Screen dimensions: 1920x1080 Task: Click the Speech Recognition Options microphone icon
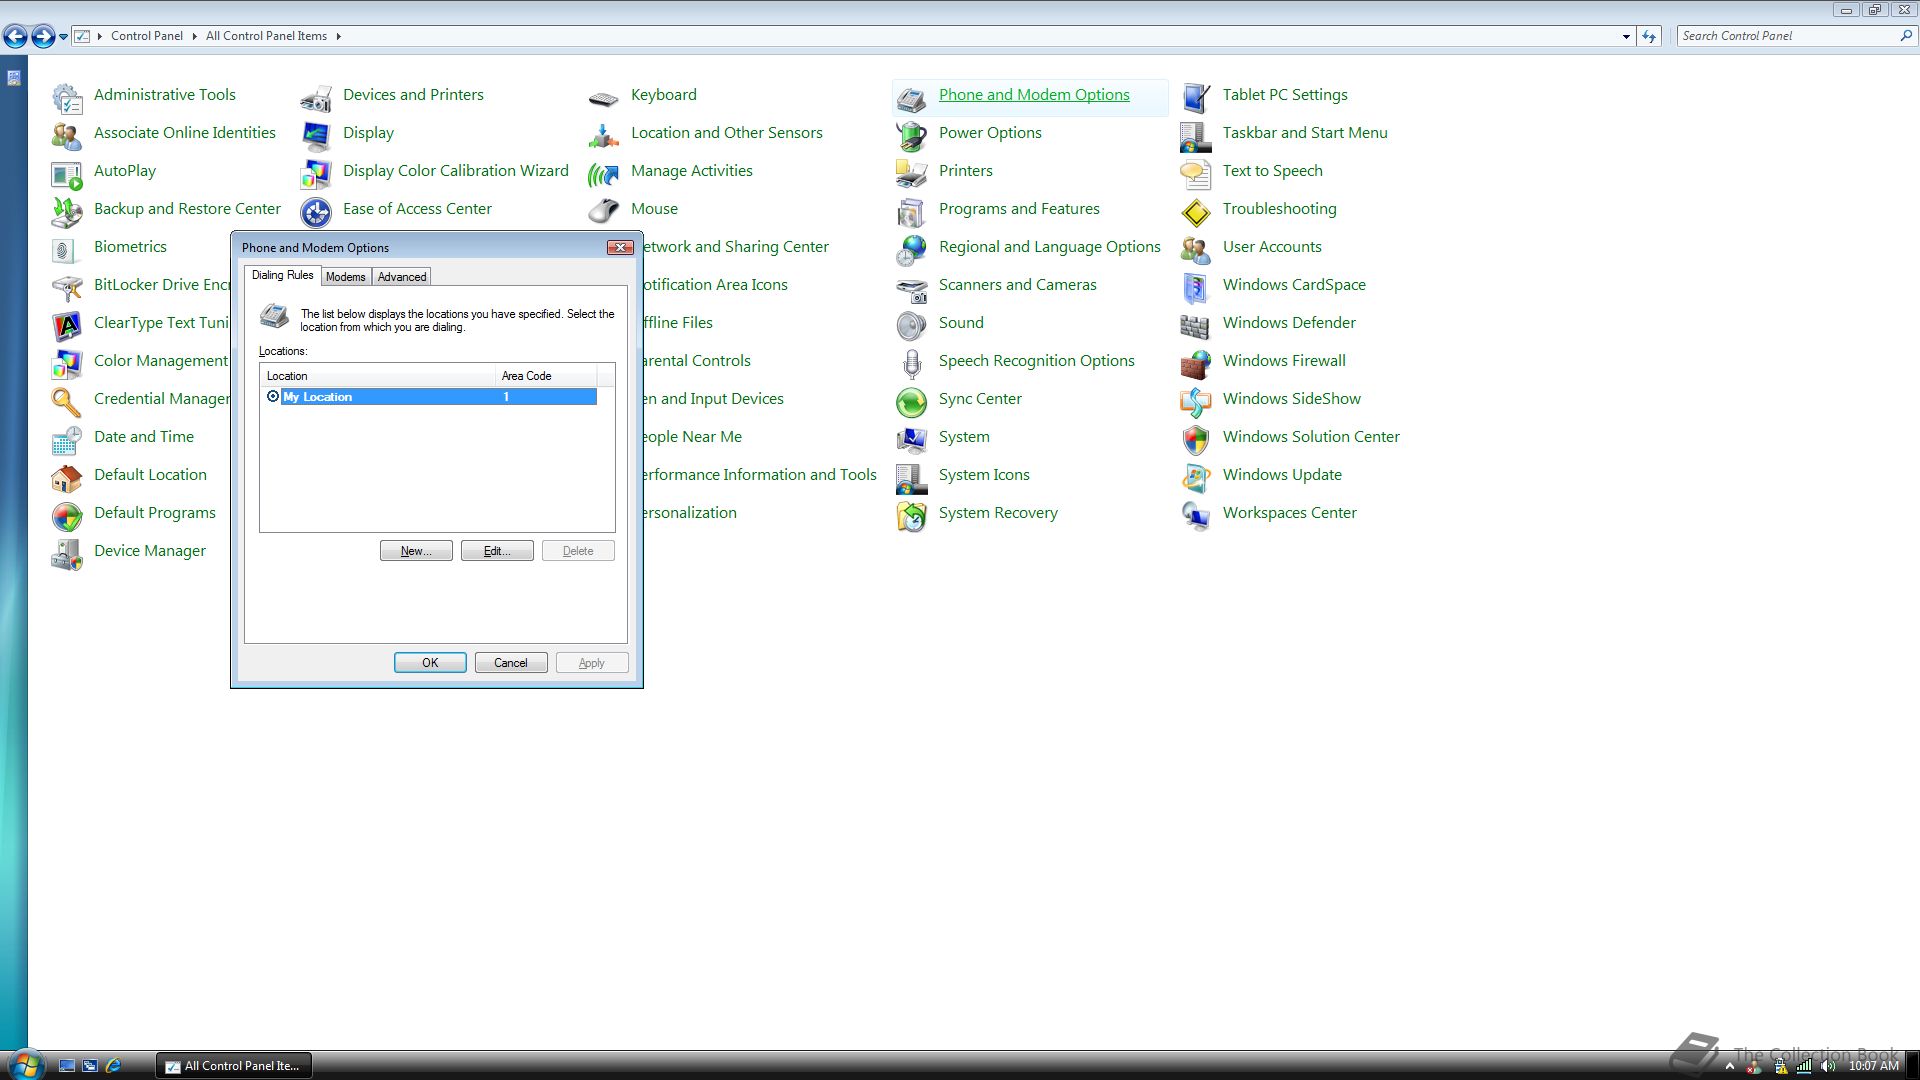click(x=912, y=364)
